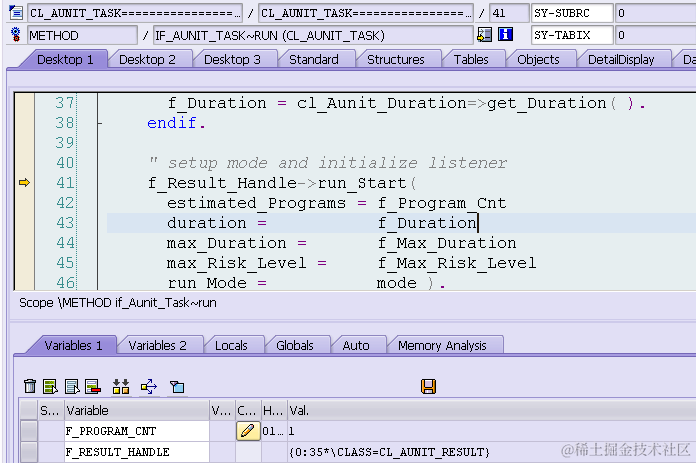Click line number 37 in the gutter
The image size is (696, 463).
(64, 103)
